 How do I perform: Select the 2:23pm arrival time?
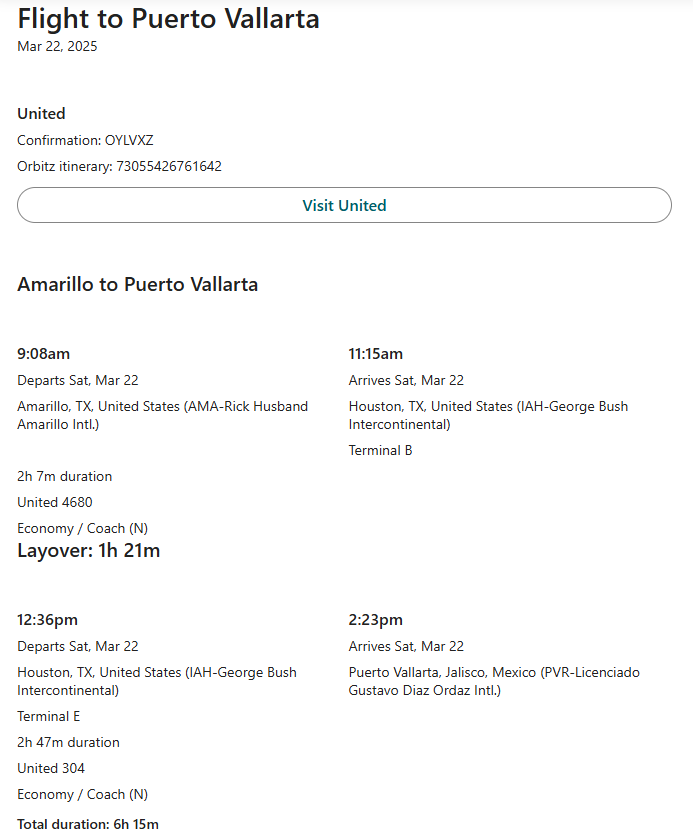(x=375, y=620)
